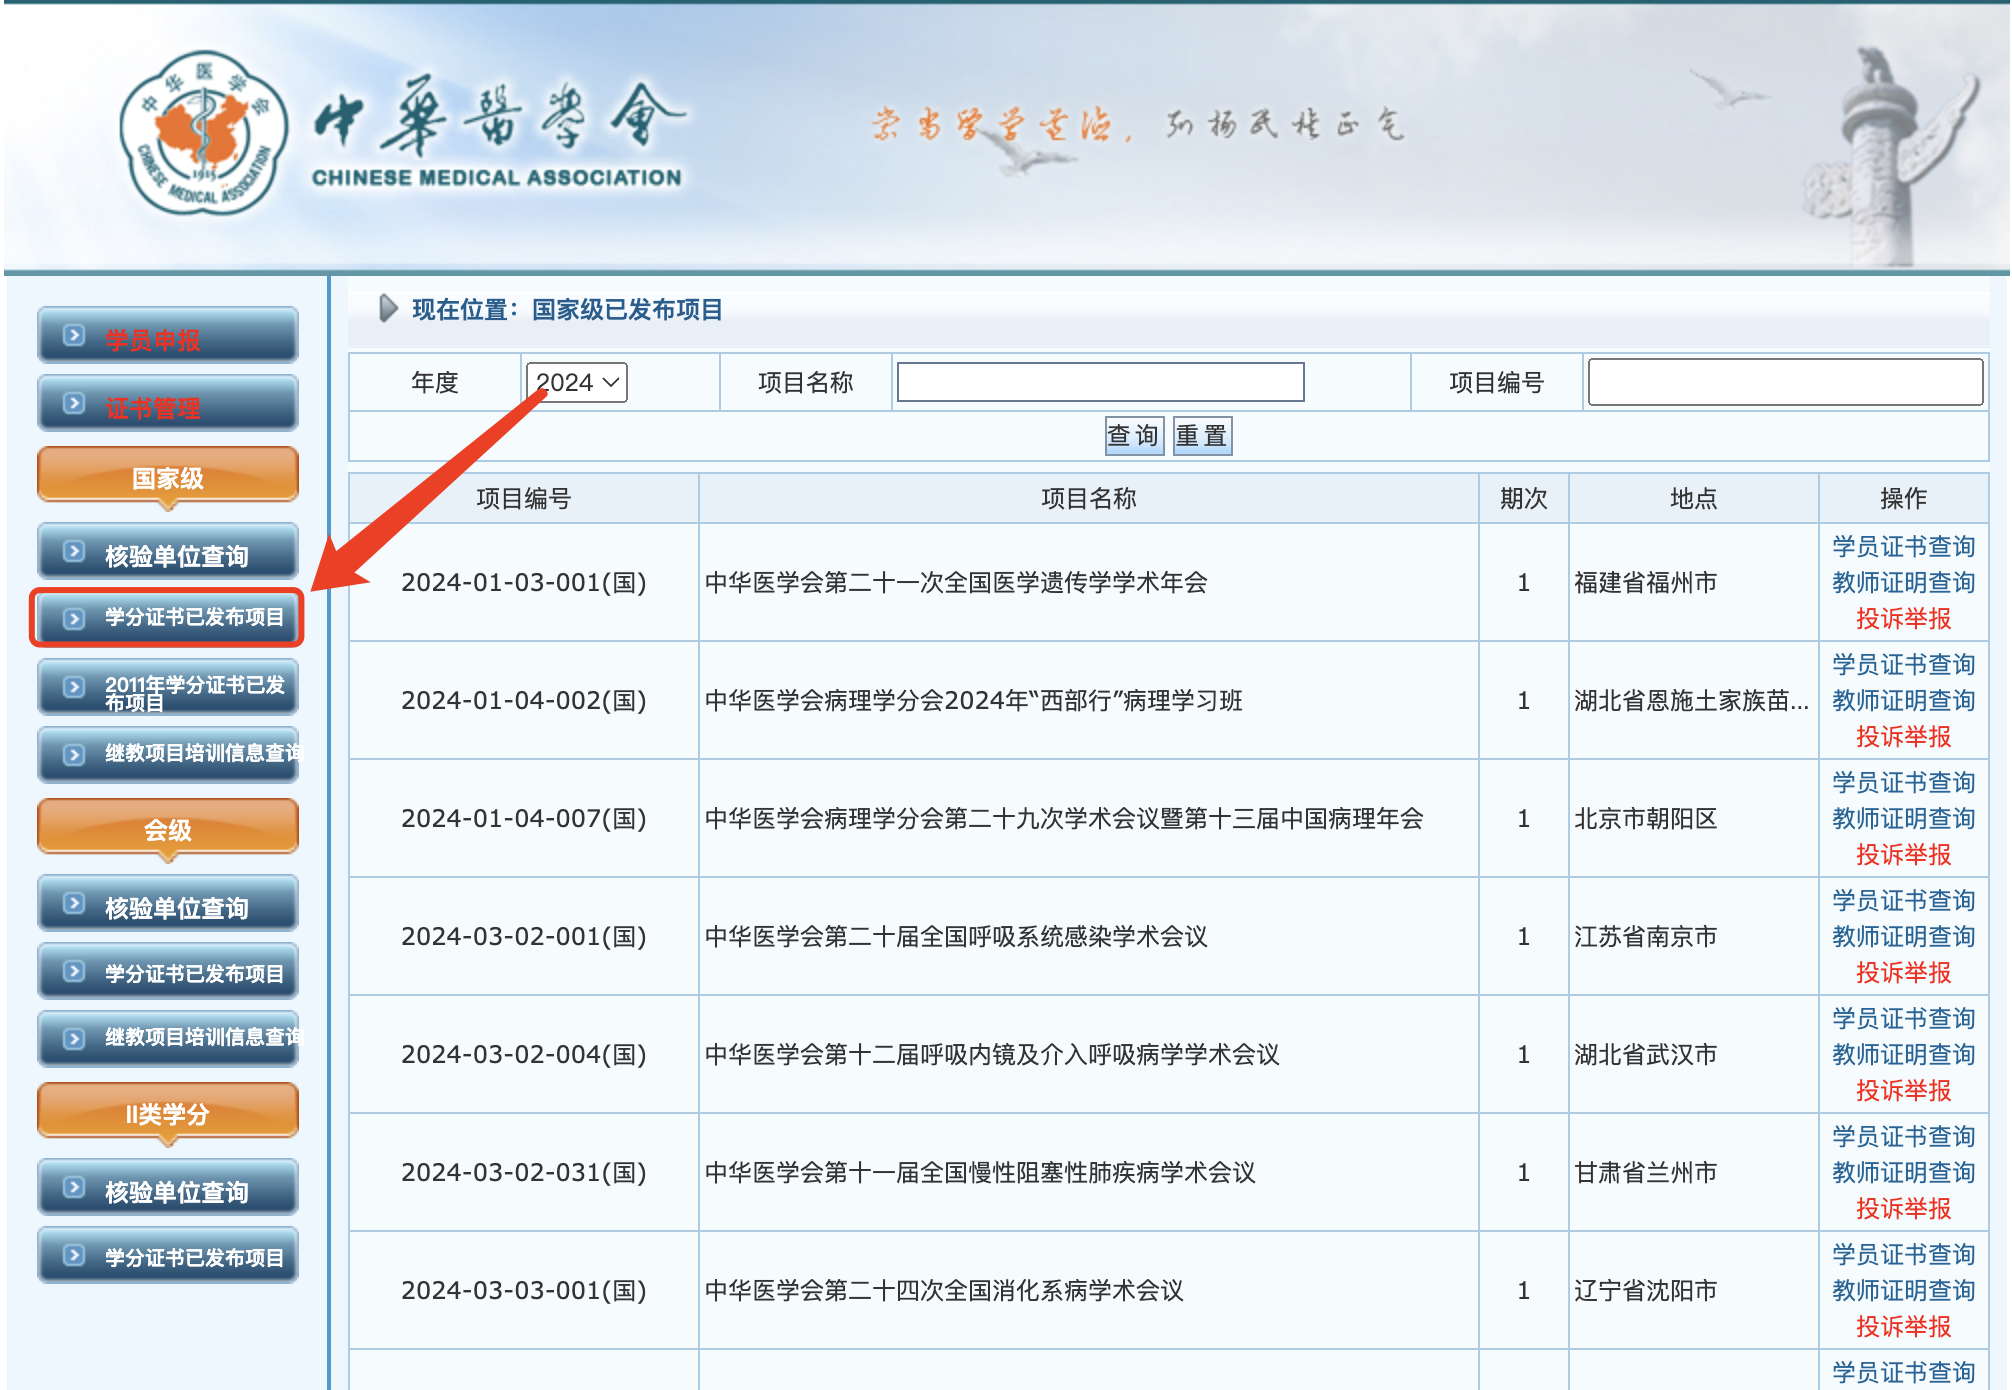This screenshot has height=1390, width=2012.
Task: Open 核验单位查询 under 国家级
Action: 168,552
